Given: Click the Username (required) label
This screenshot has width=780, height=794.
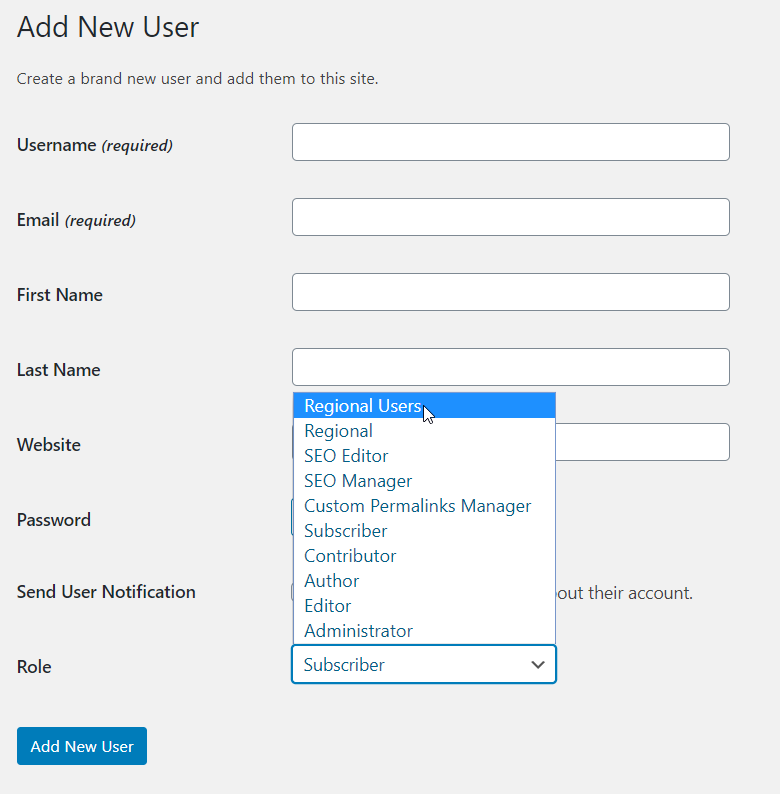Looking at the screenshot, I should (95, 145).
